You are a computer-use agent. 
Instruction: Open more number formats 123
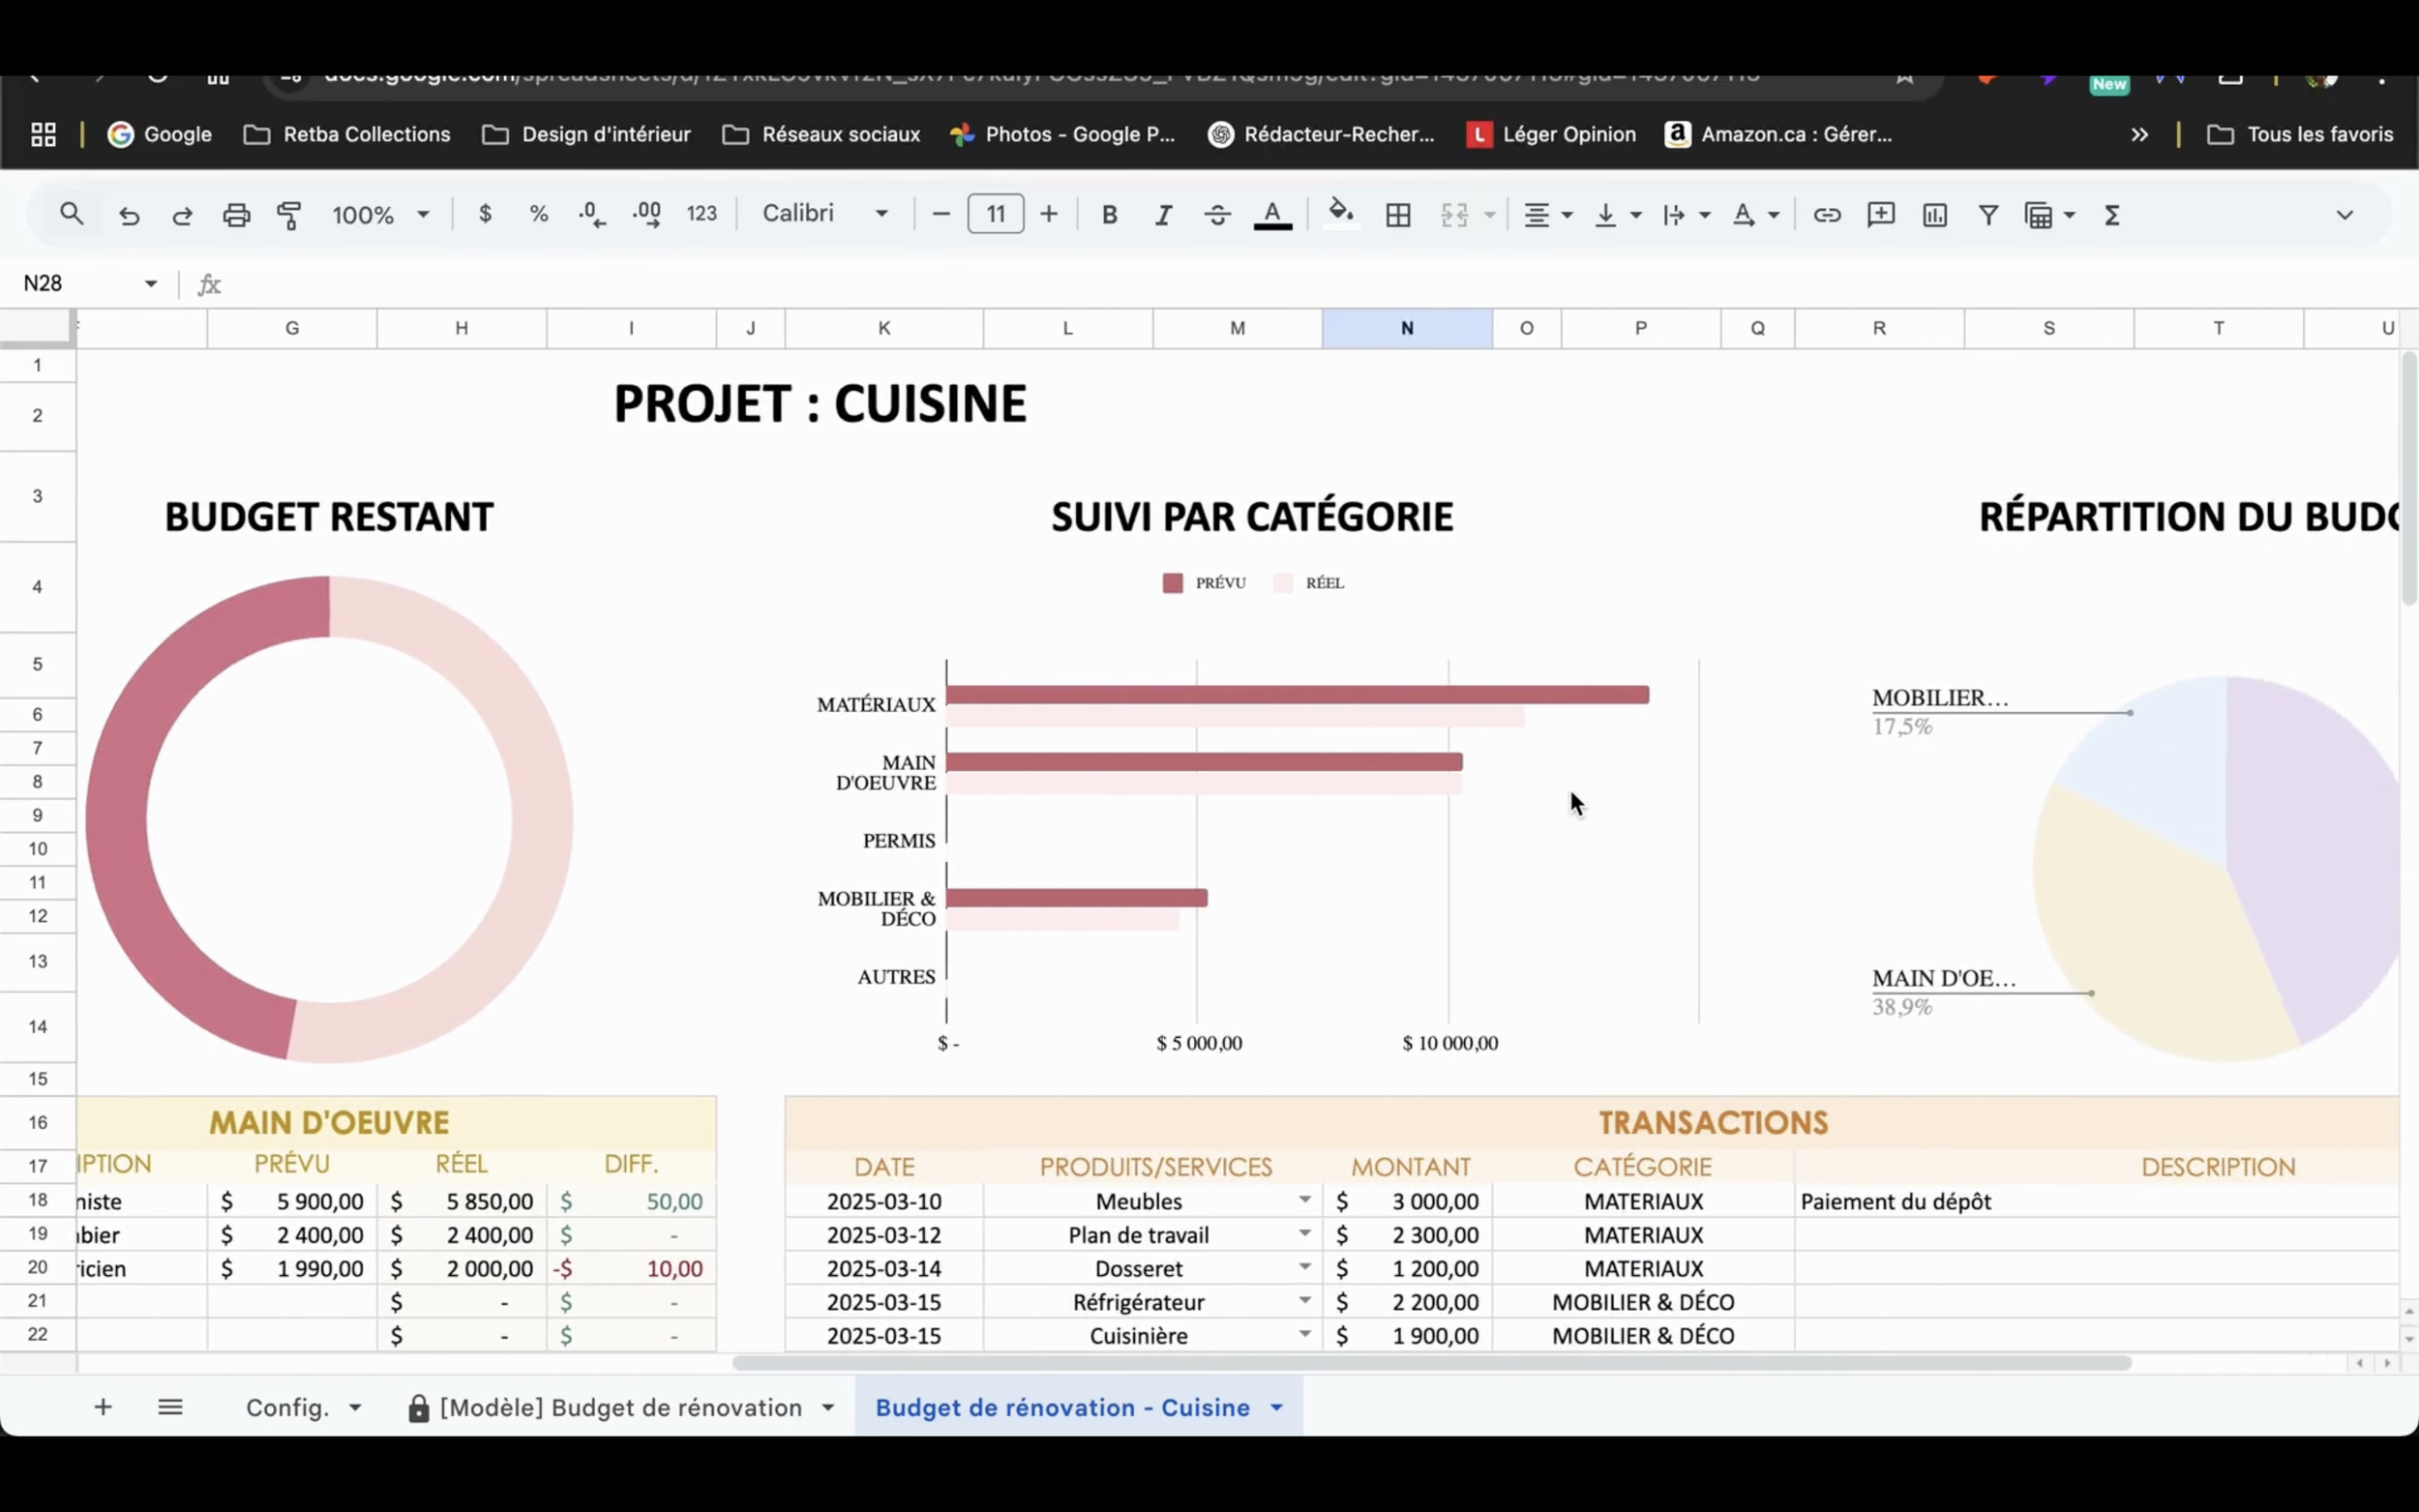click(x=702, y=214)
